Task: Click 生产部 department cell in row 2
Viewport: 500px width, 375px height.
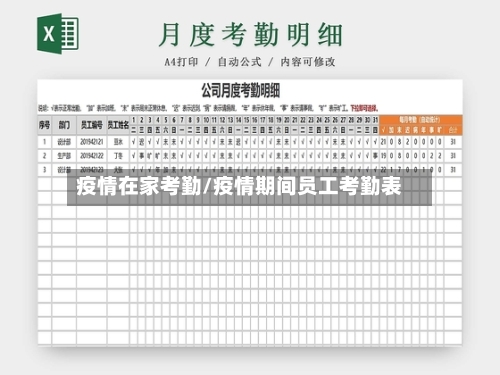Action: click(x=64, y=156)
